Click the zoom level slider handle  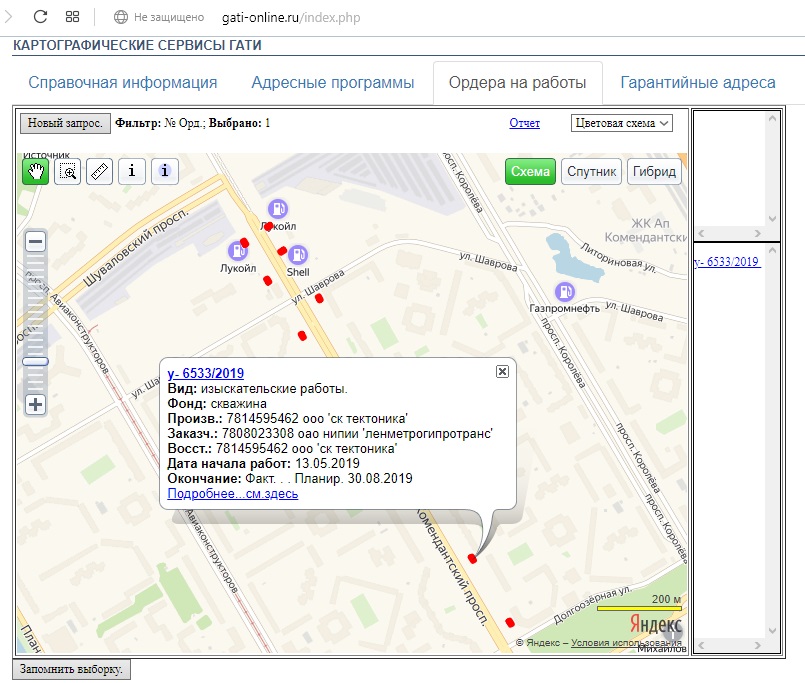[36, 361]
